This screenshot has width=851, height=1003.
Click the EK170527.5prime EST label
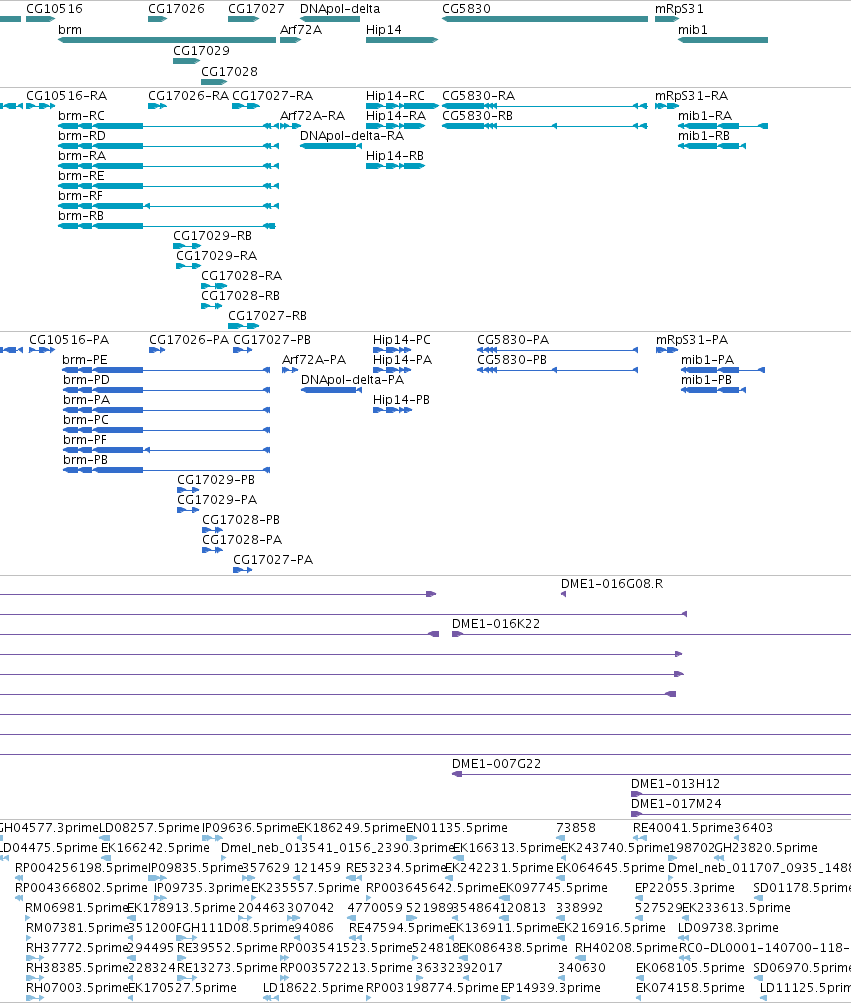tap(182, 988)
